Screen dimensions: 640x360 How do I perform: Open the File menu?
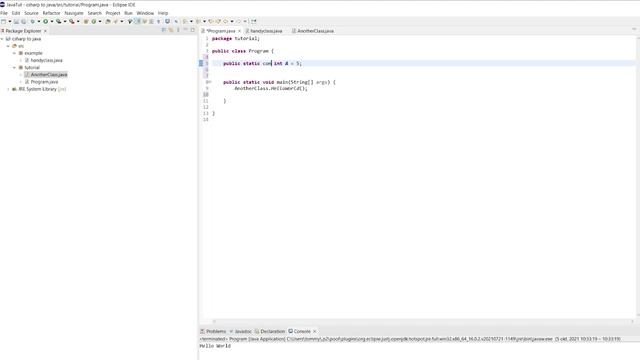click(x=4, y=13)
